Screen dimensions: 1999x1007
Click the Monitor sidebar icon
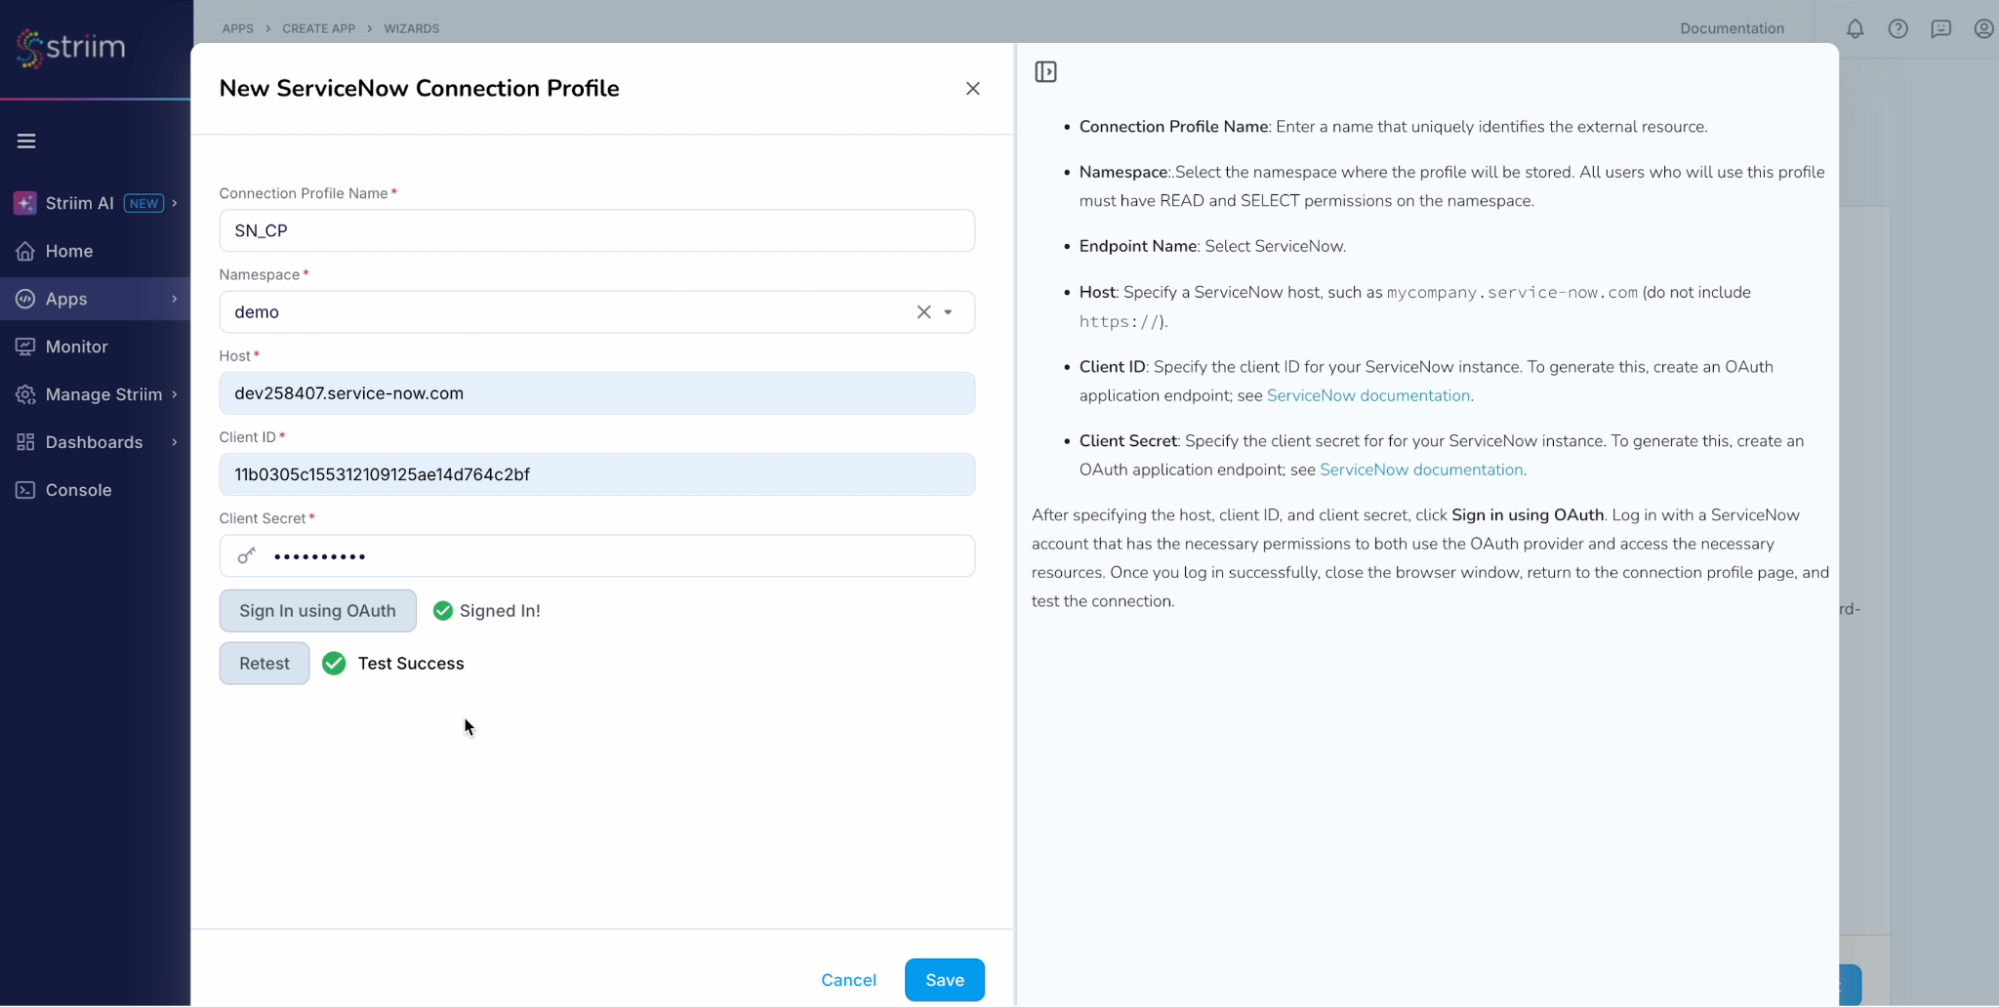point(26,347)
